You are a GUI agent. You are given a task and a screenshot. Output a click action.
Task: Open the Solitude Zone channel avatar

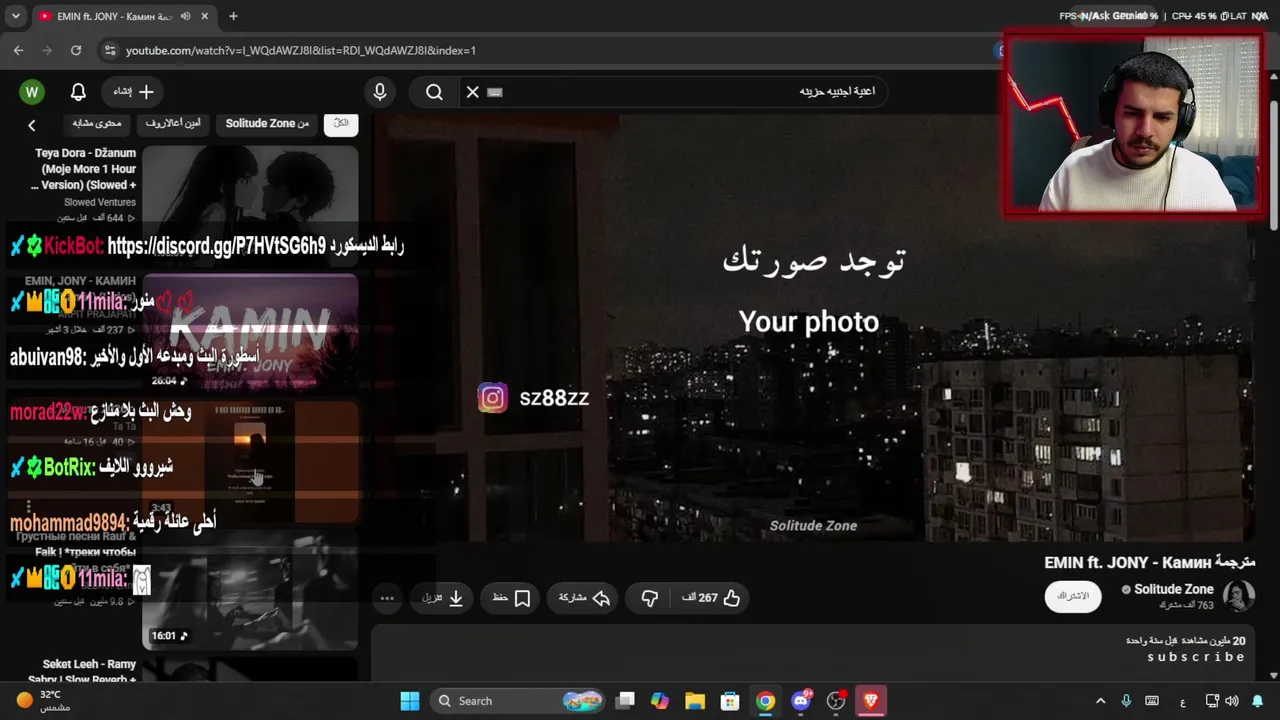(1239, 596)
